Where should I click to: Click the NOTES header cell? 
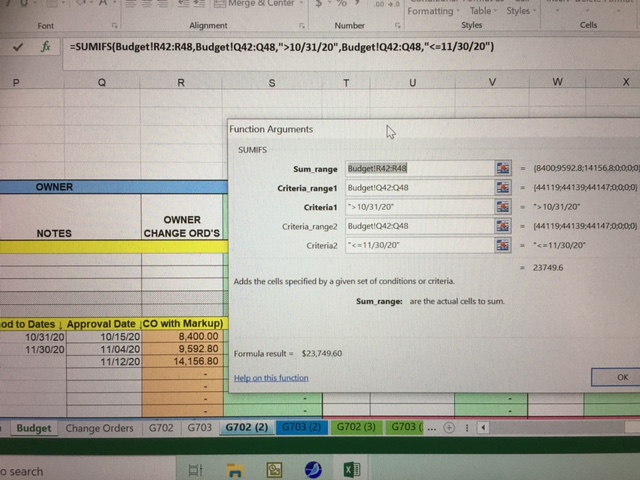70,217
